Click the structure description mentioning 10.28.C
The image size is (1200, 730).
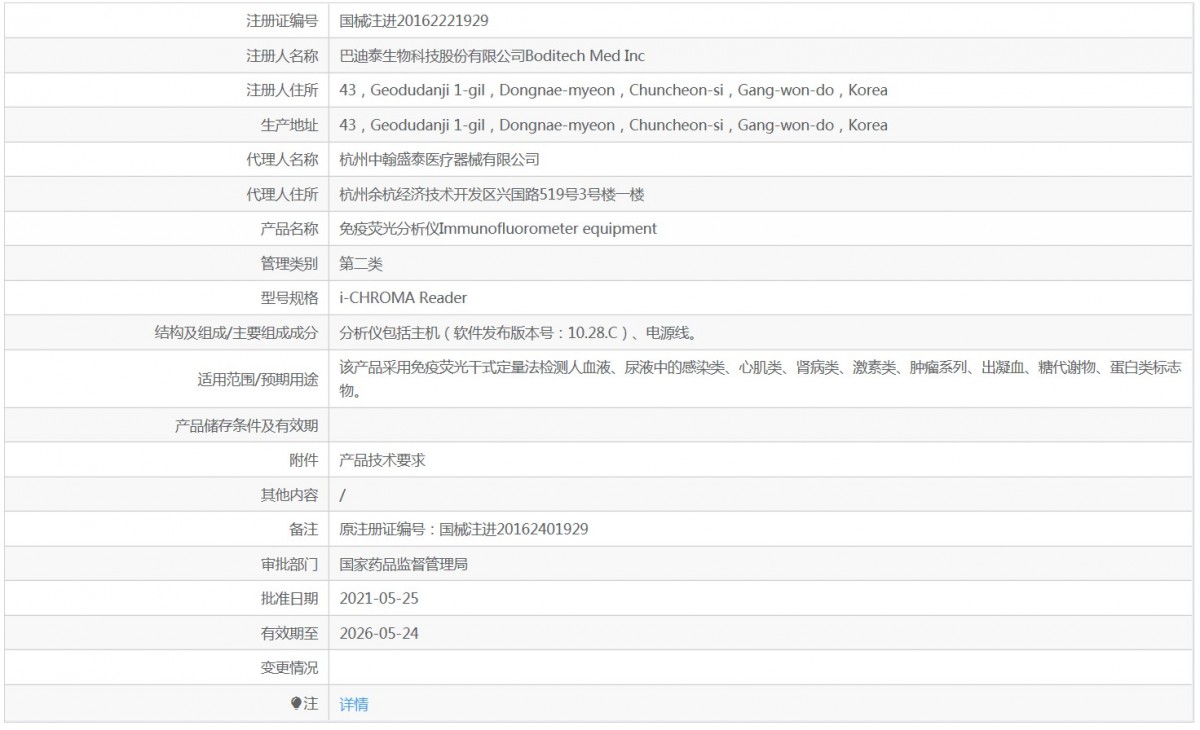pos(526,333)
